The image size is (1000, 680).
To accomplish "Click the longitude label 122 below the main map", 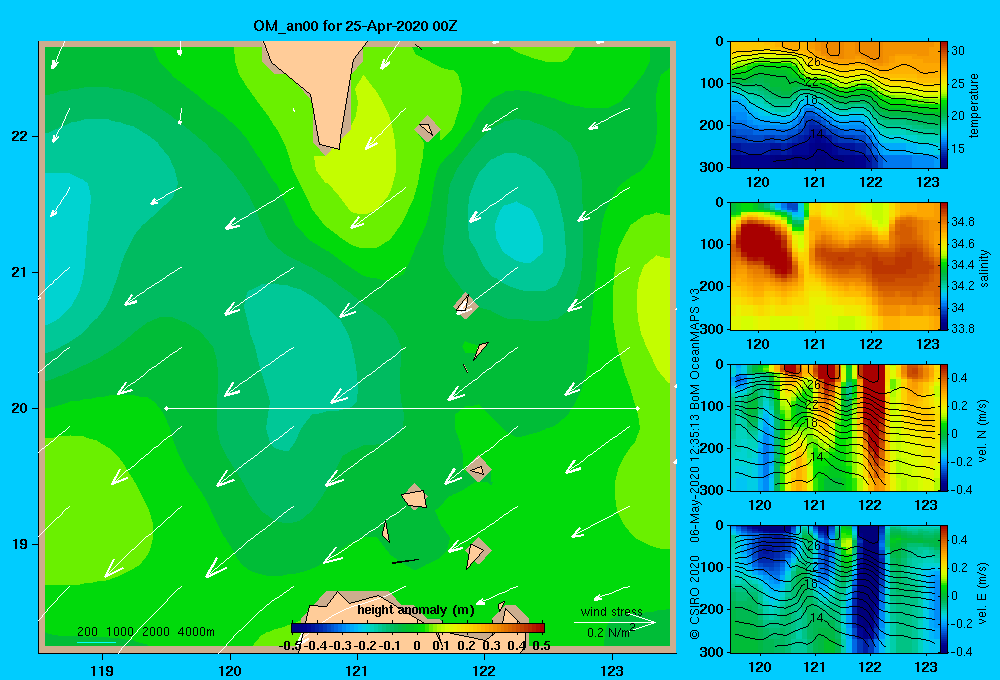I will point(485,670).
